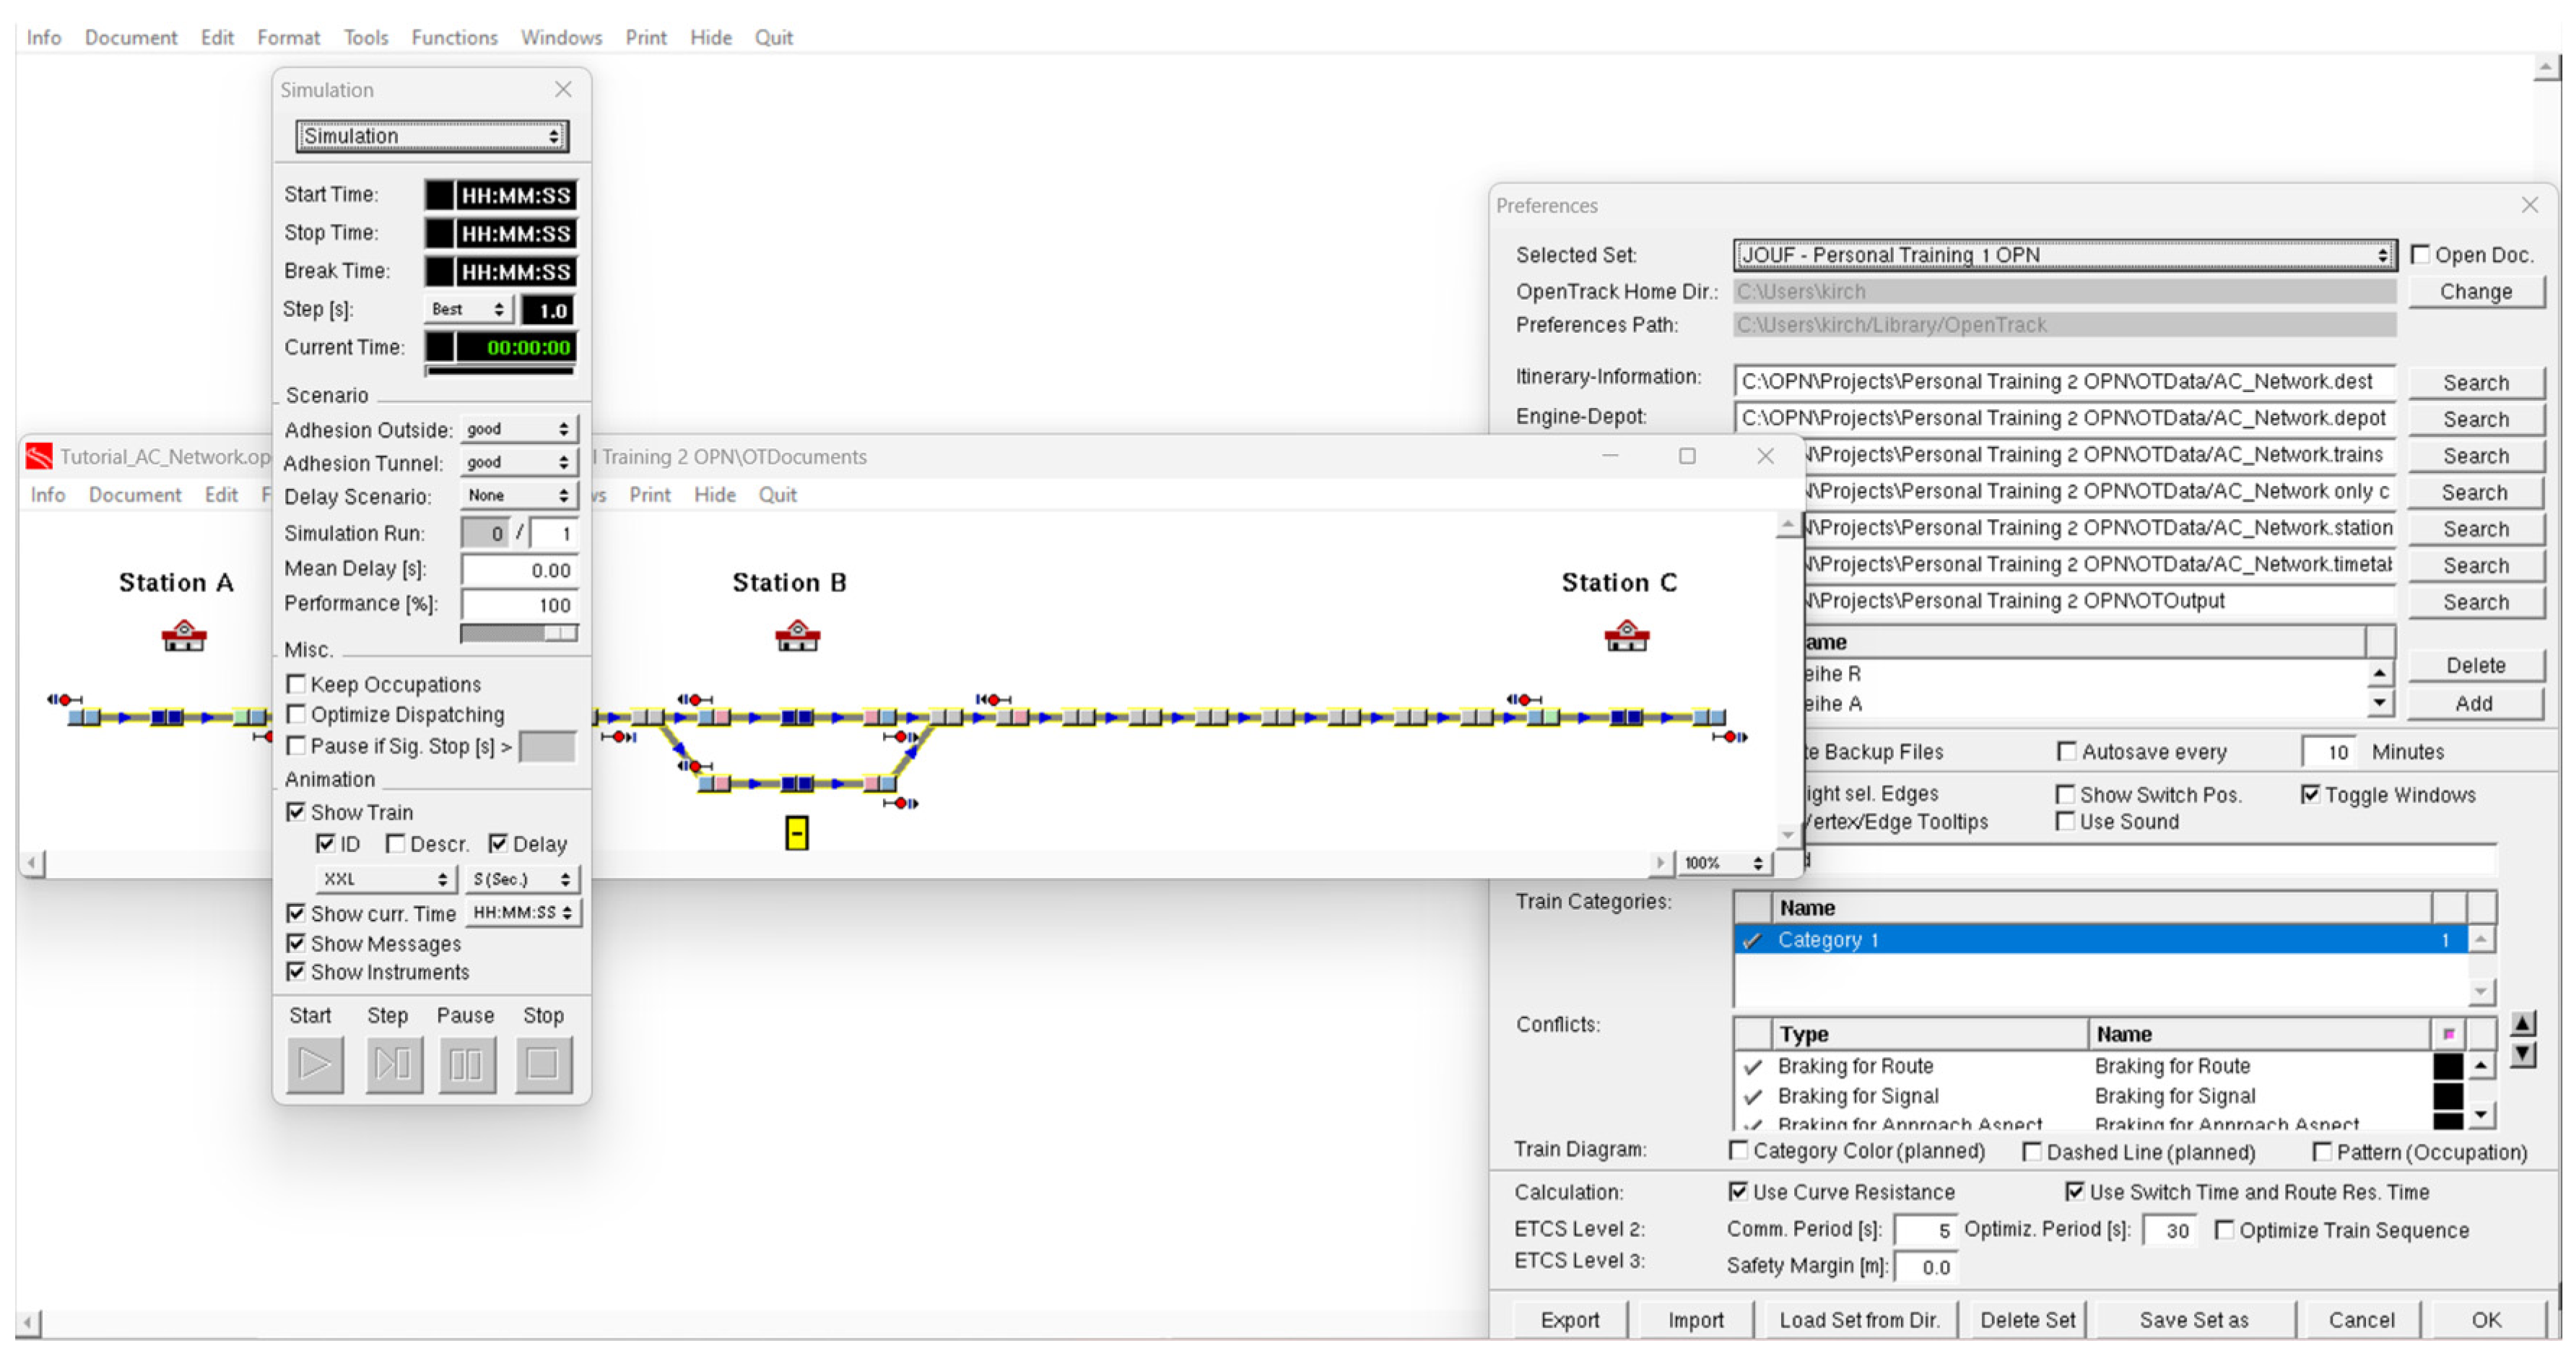
Task: Click the Pause simulation icon
Action: tap(466, 1064)
